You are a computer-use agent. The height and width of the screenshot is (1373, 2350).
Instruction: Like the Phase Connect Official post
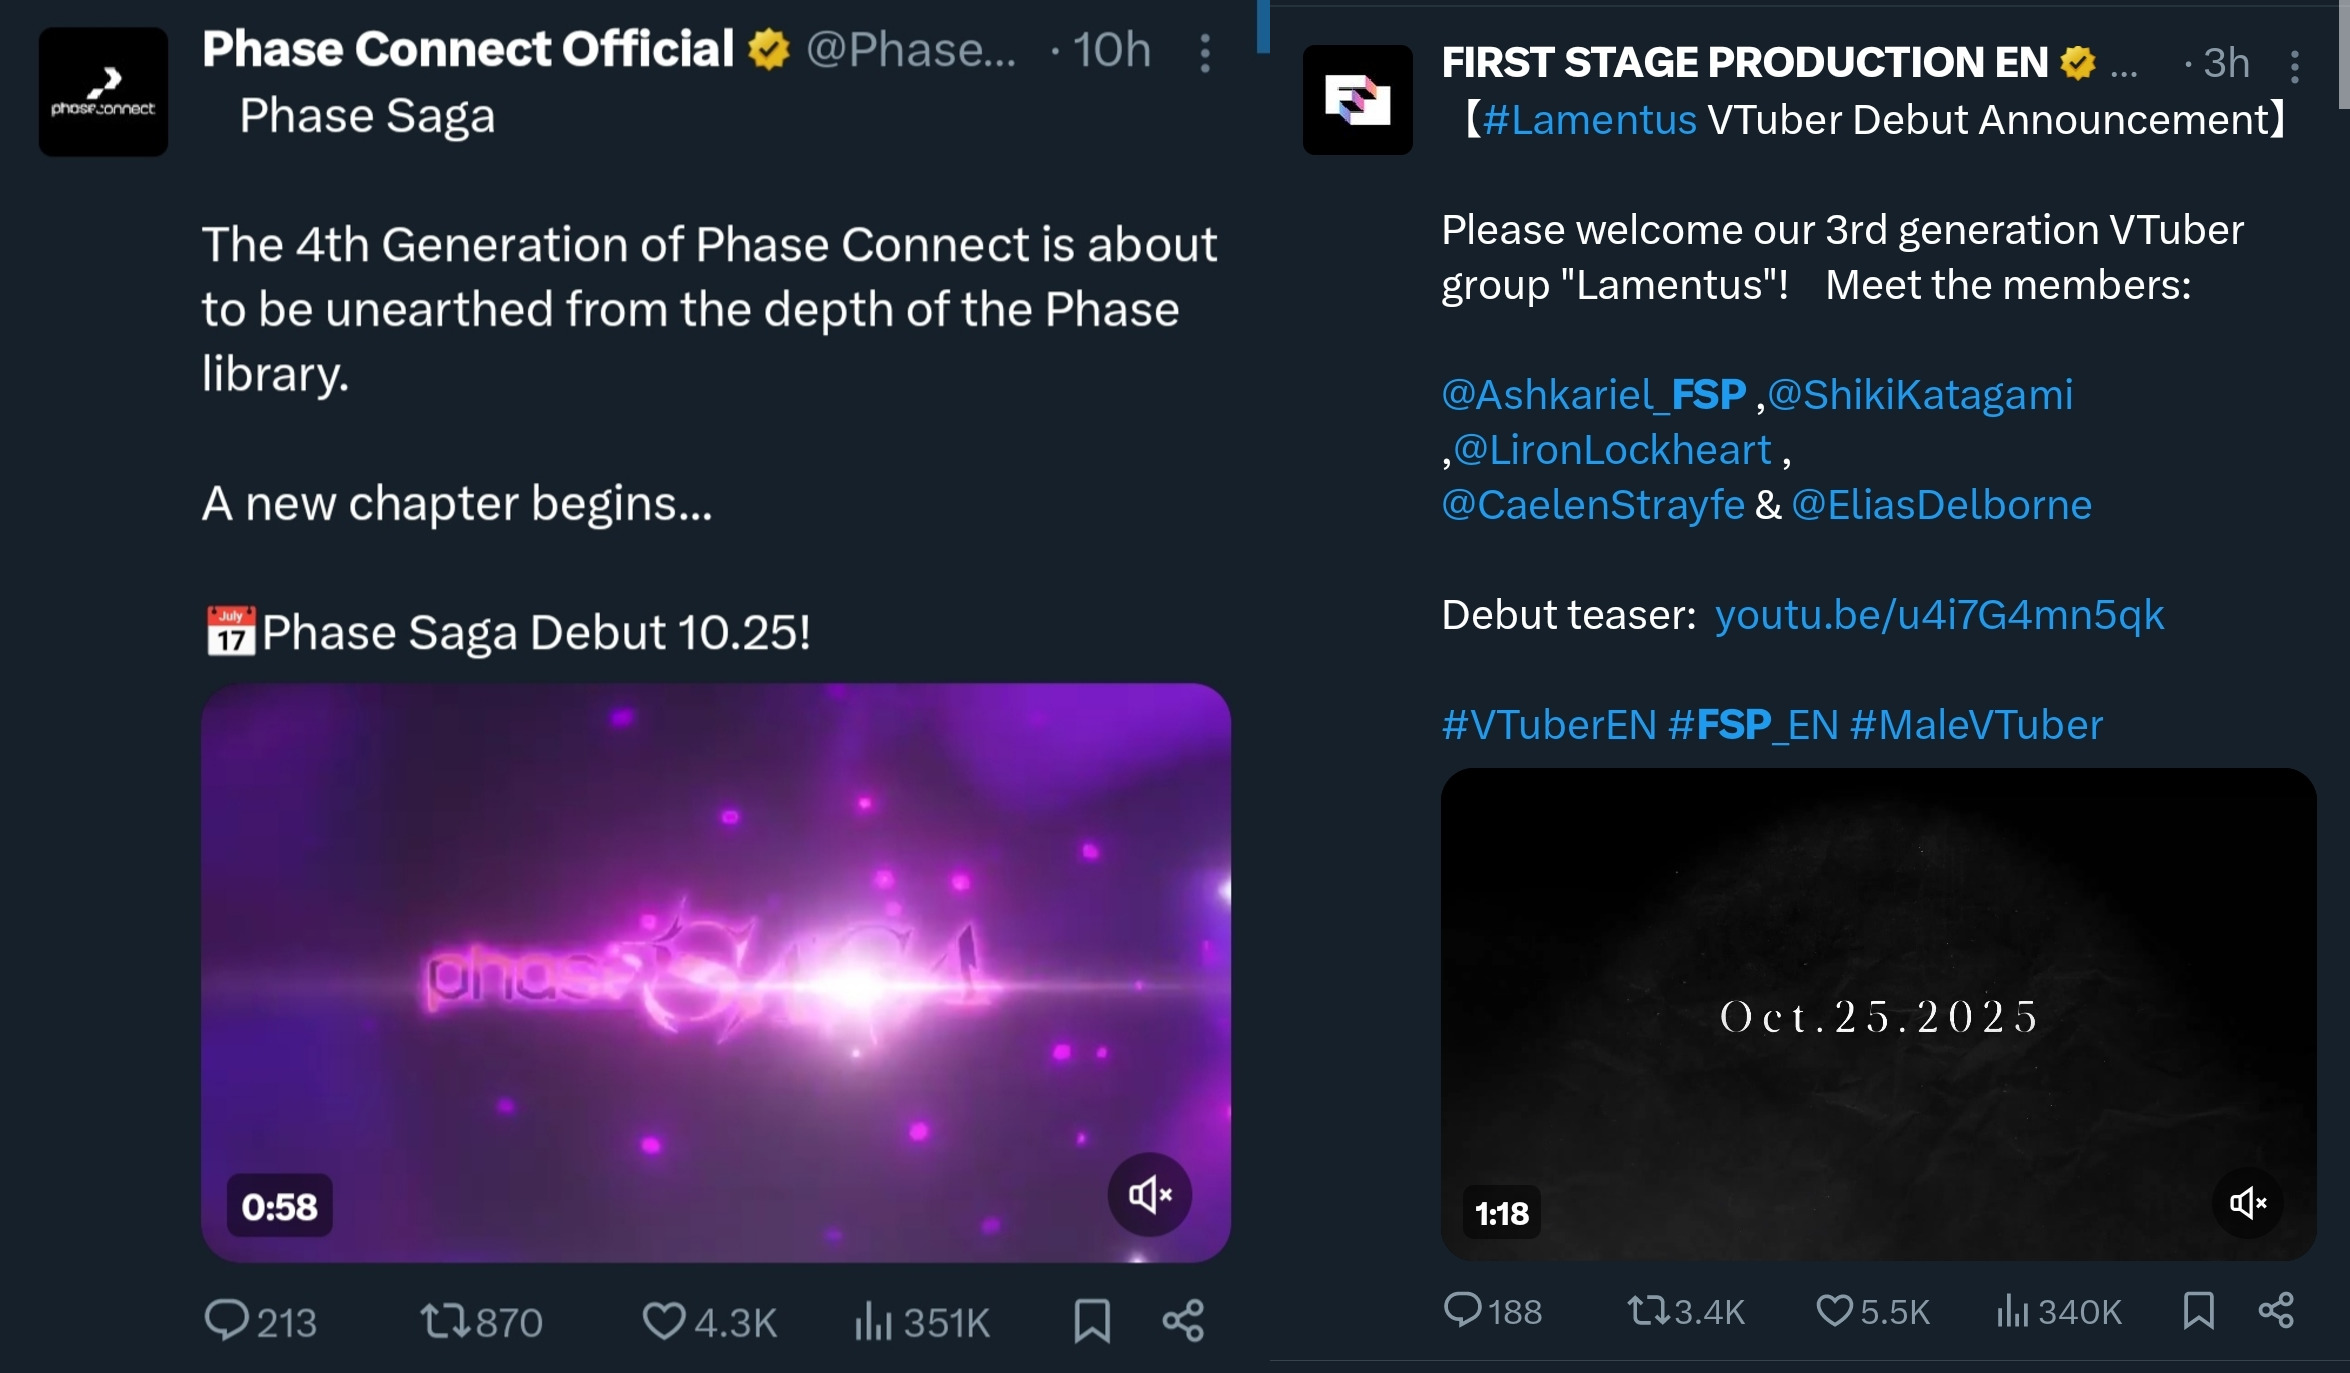click(x=663, y=1320)
